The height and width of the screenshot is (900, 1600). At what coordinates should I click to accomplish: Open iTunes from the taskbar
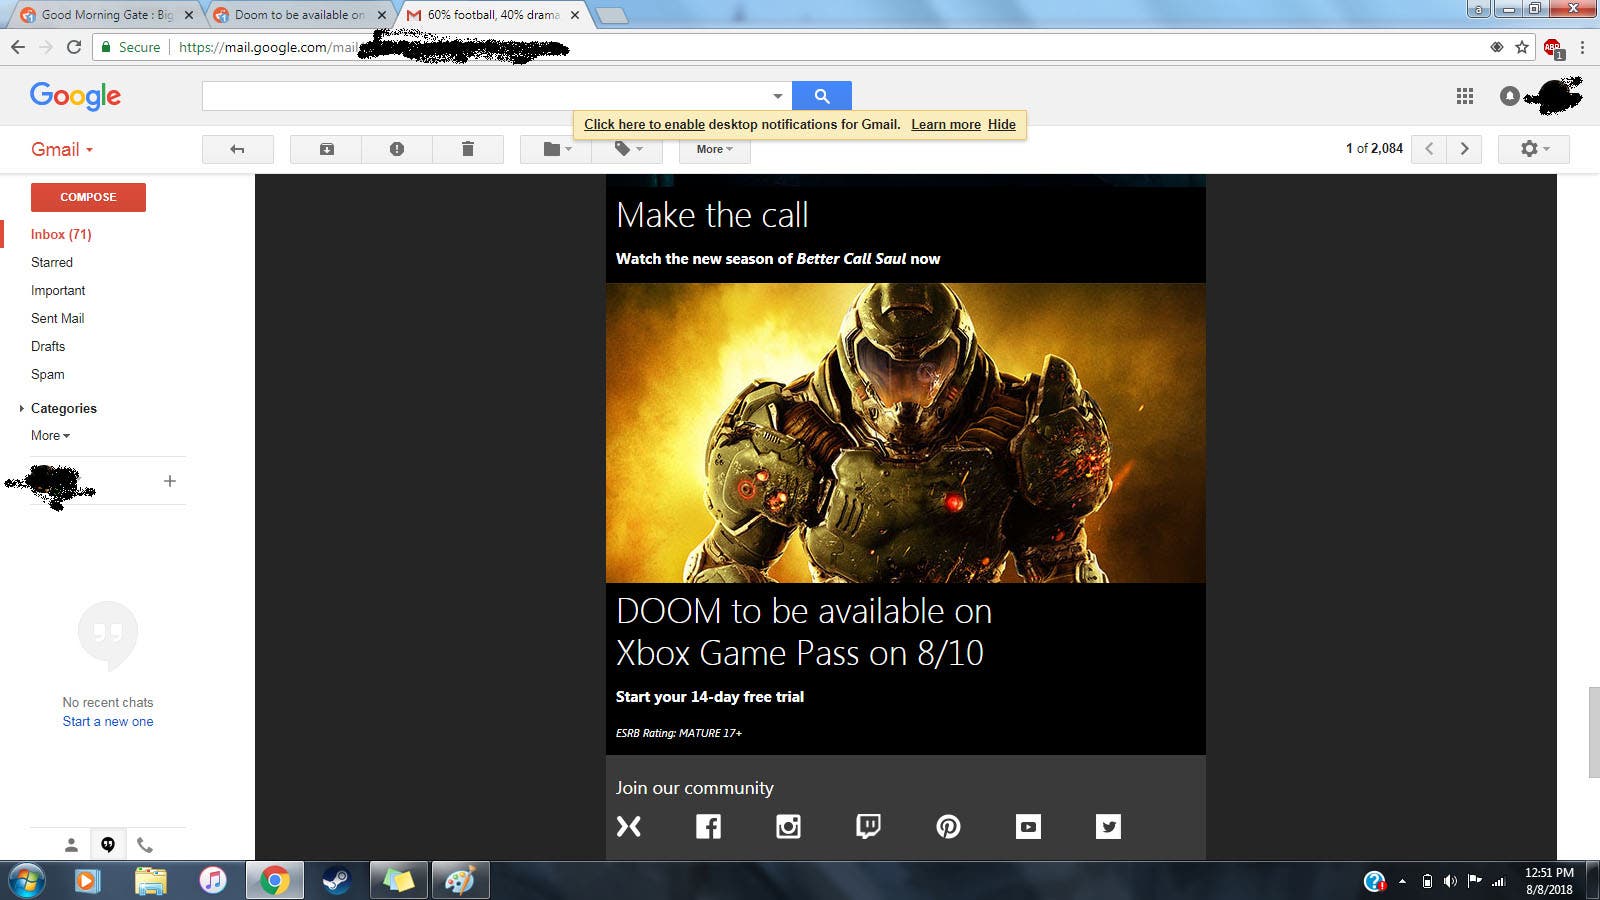click(213, 881)
